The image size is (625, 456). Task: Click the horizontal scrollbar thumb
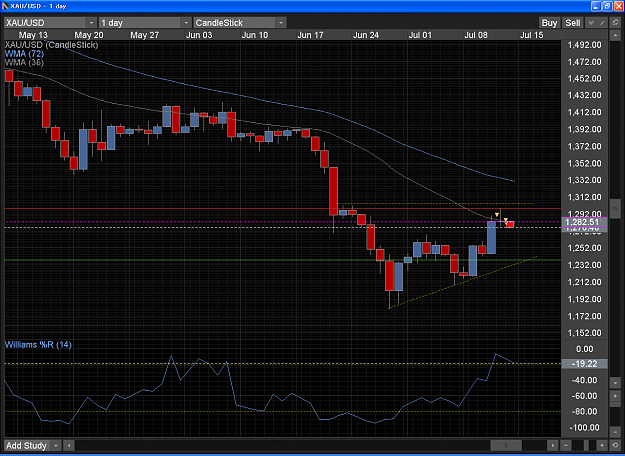506,445
